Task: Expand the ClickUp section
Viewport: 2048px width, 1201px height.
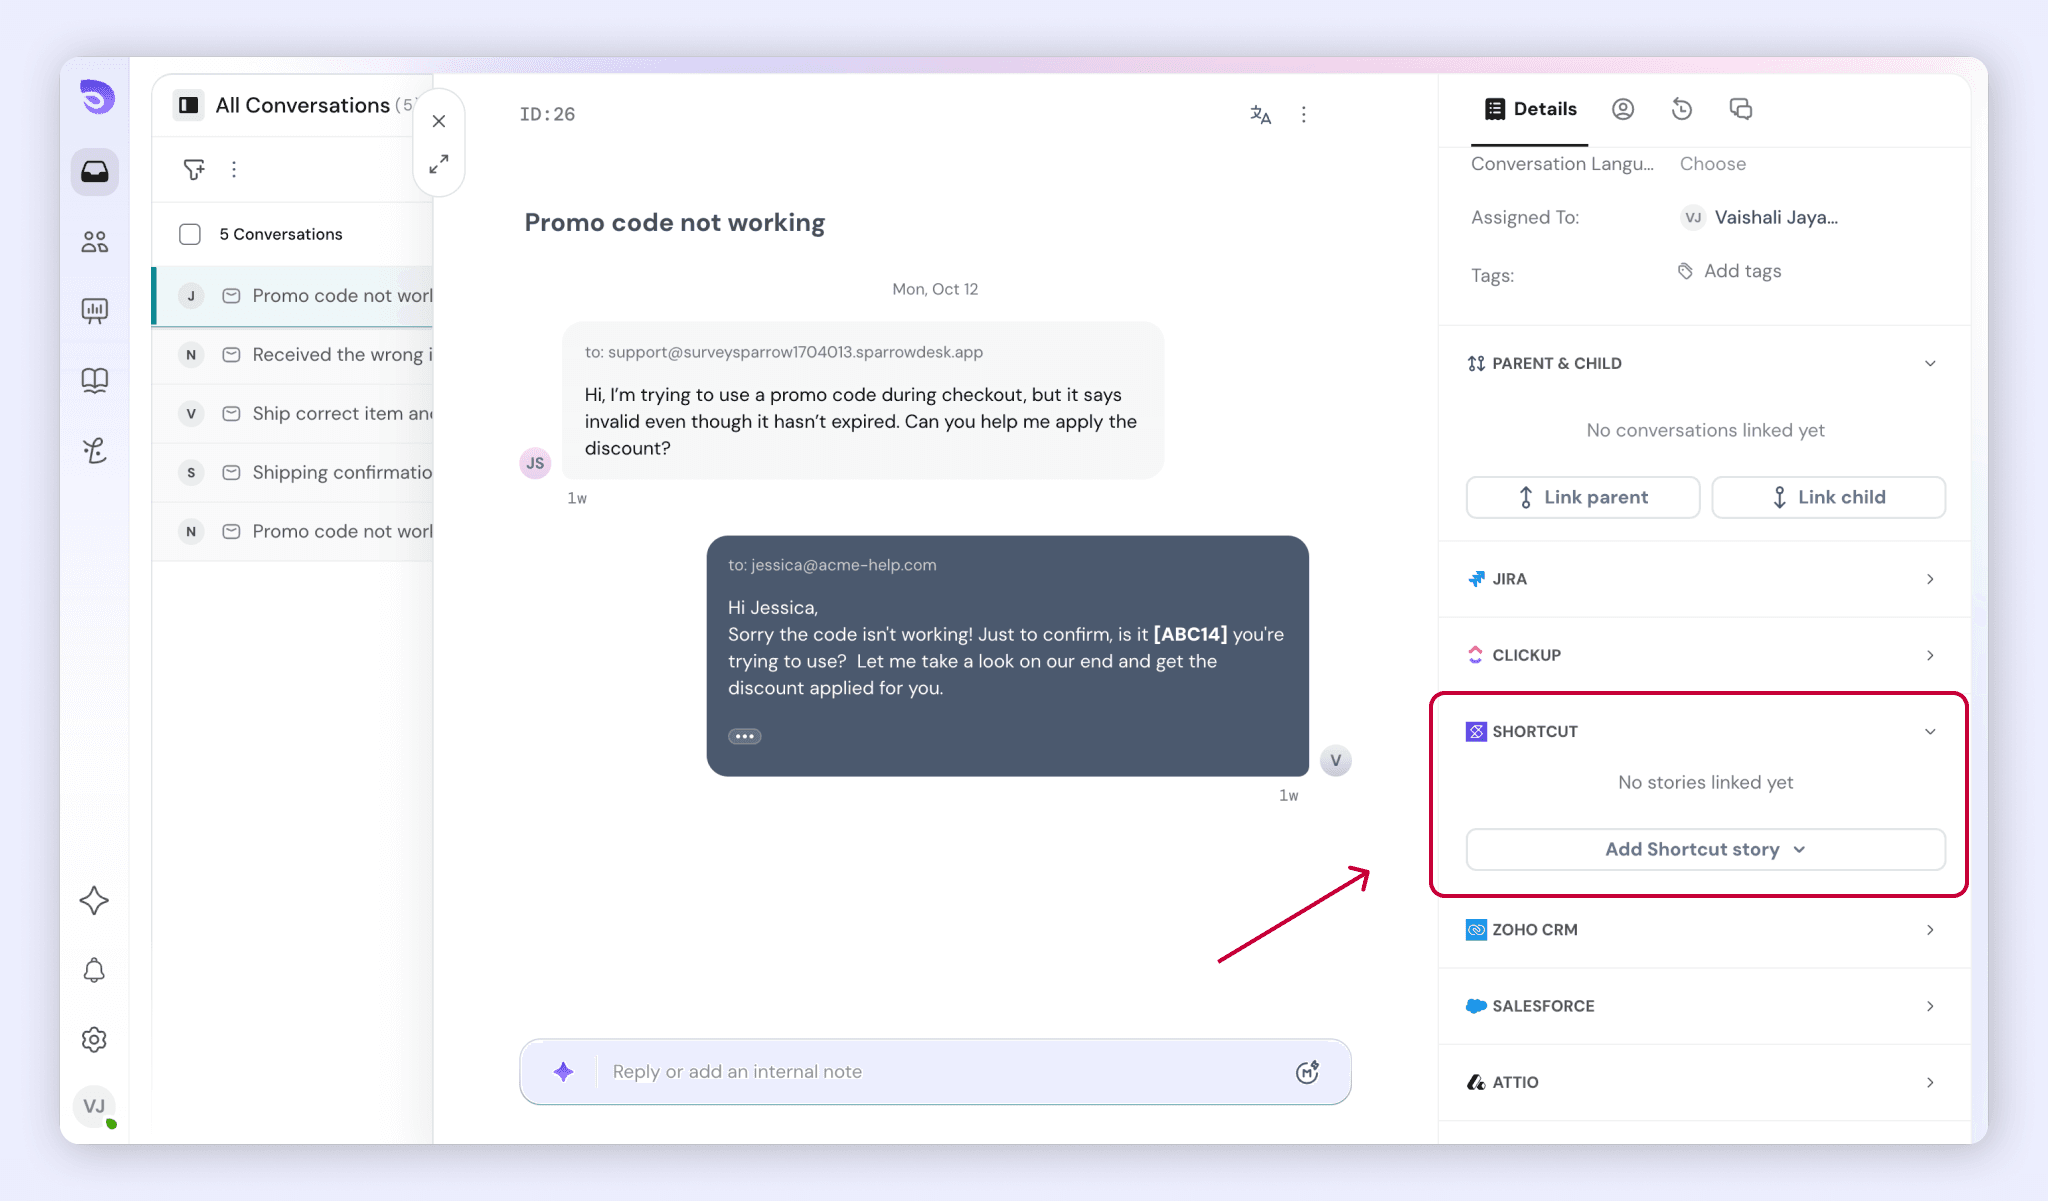Action: click(x=1930, y=655)
